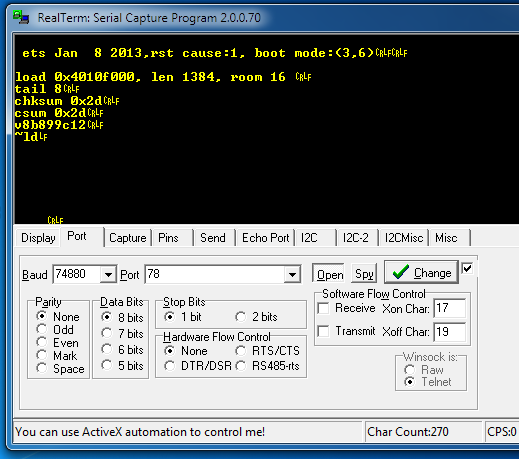
Task: Enable Receive software flow control checkbox
Action: click(323, 308)
